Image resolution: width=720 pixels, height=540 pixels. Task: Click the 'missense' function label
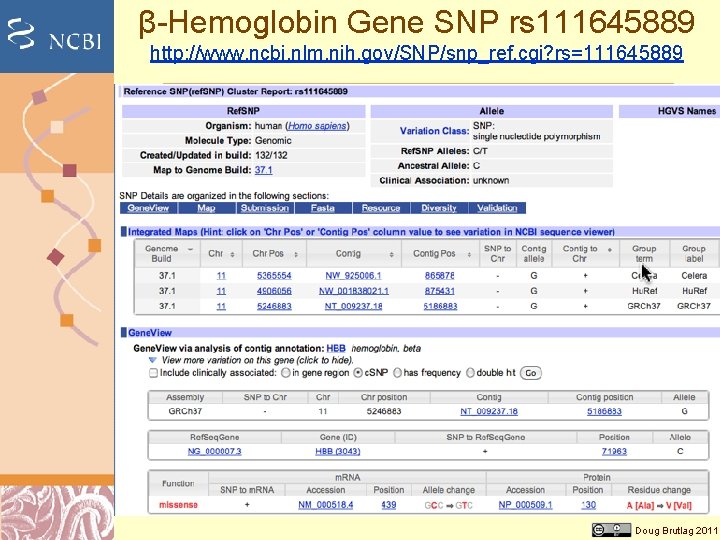(x=178, y=505)
